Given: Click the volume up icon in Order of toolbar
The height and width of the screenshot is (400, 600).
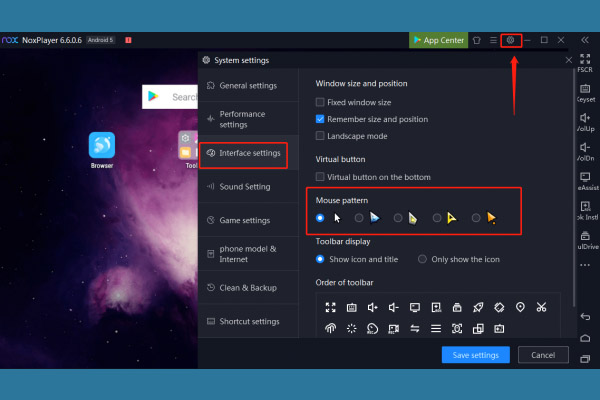Looking at the screenshot, I should tap(373, 307).
